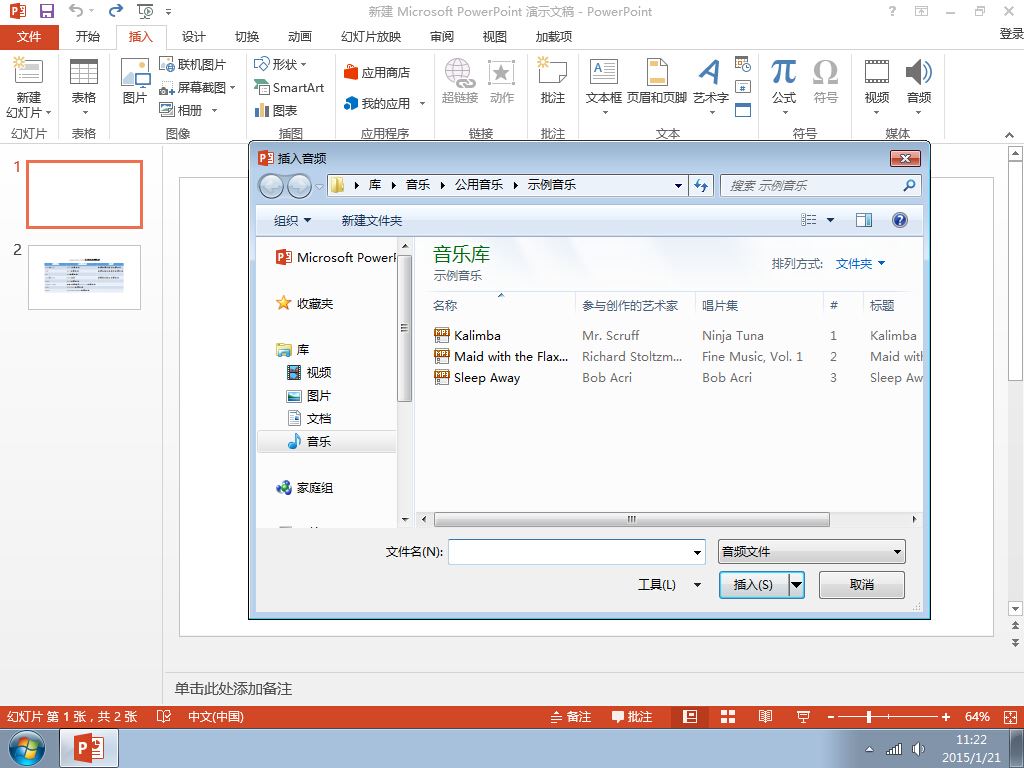This screenshot has width=1024, height=768.
Task: Click New Folder (新建文件夹) in dialog
Action: tap(372, 221)
